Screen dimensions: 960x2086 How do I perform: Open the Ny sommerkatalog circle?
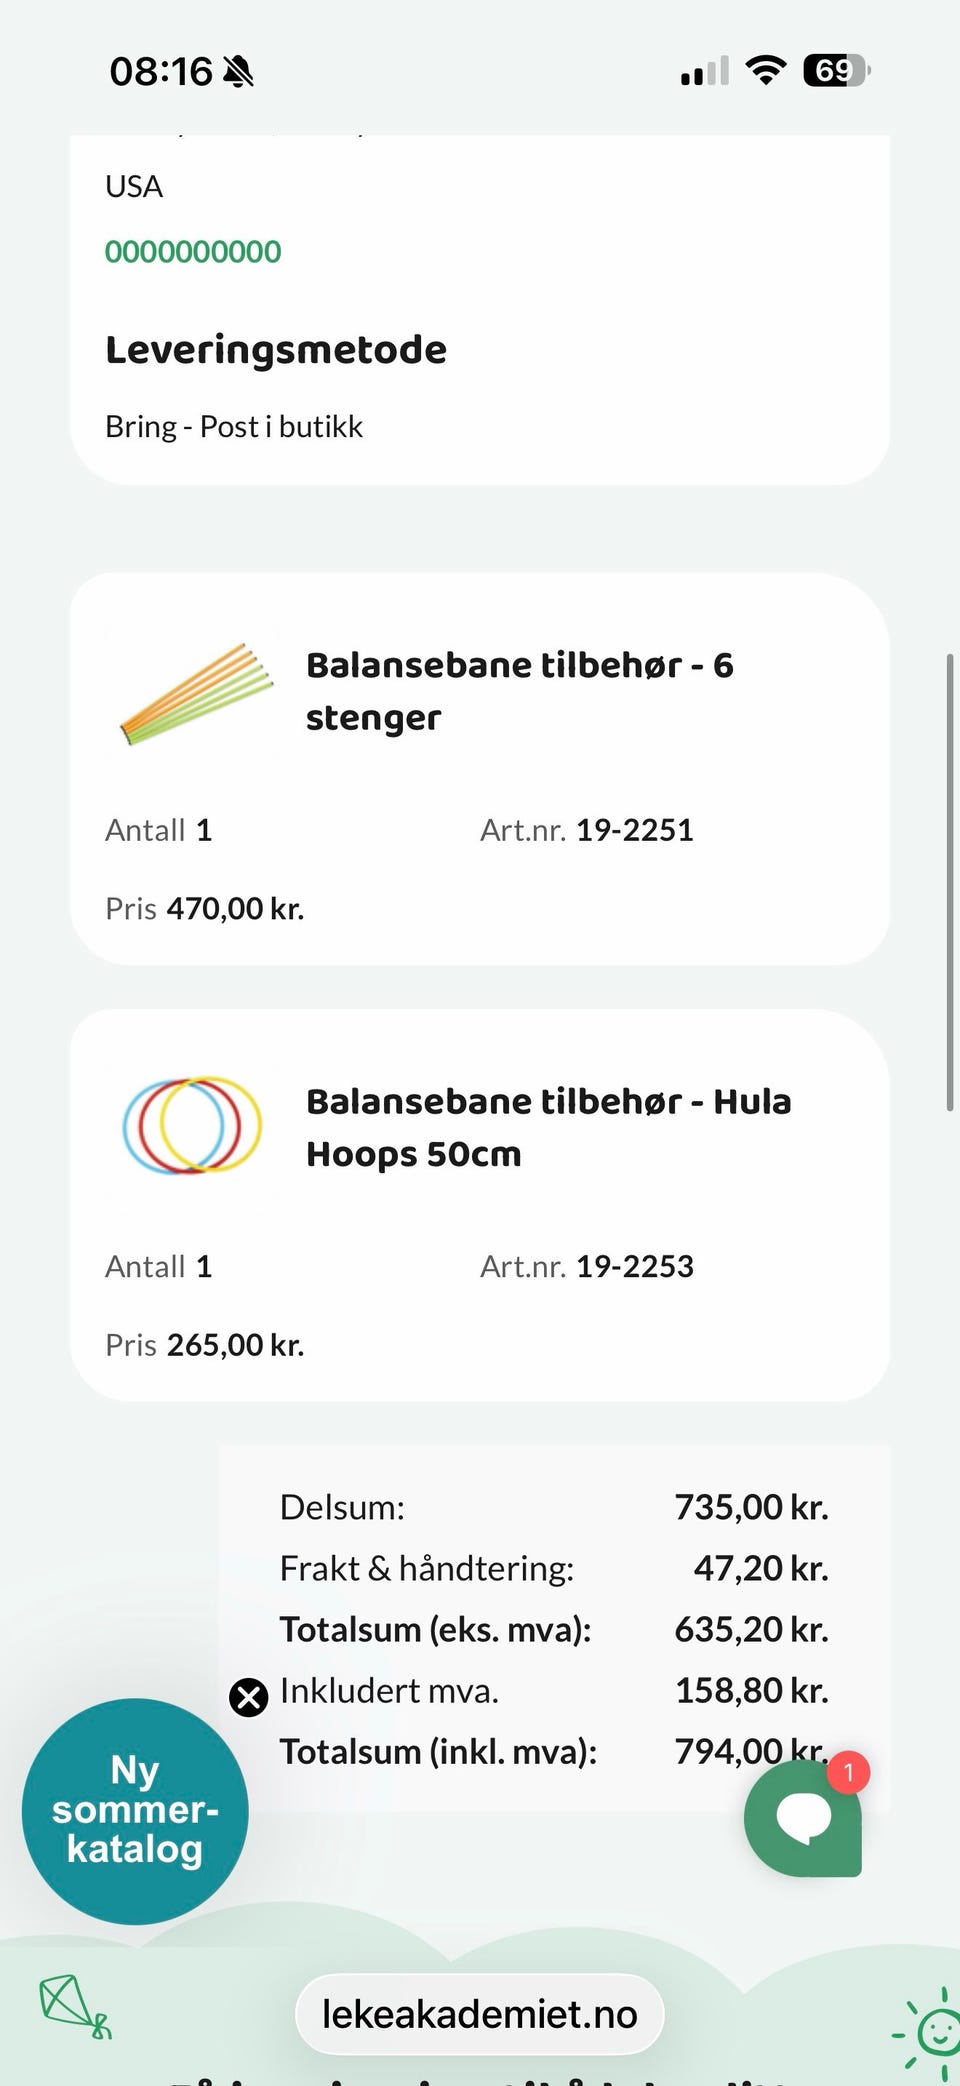[135, 1811]
